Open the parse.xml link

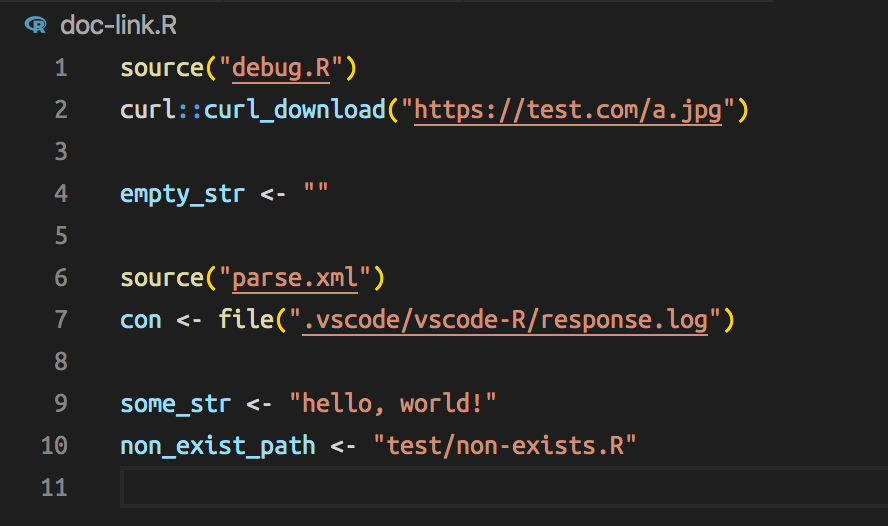(295, 279)
